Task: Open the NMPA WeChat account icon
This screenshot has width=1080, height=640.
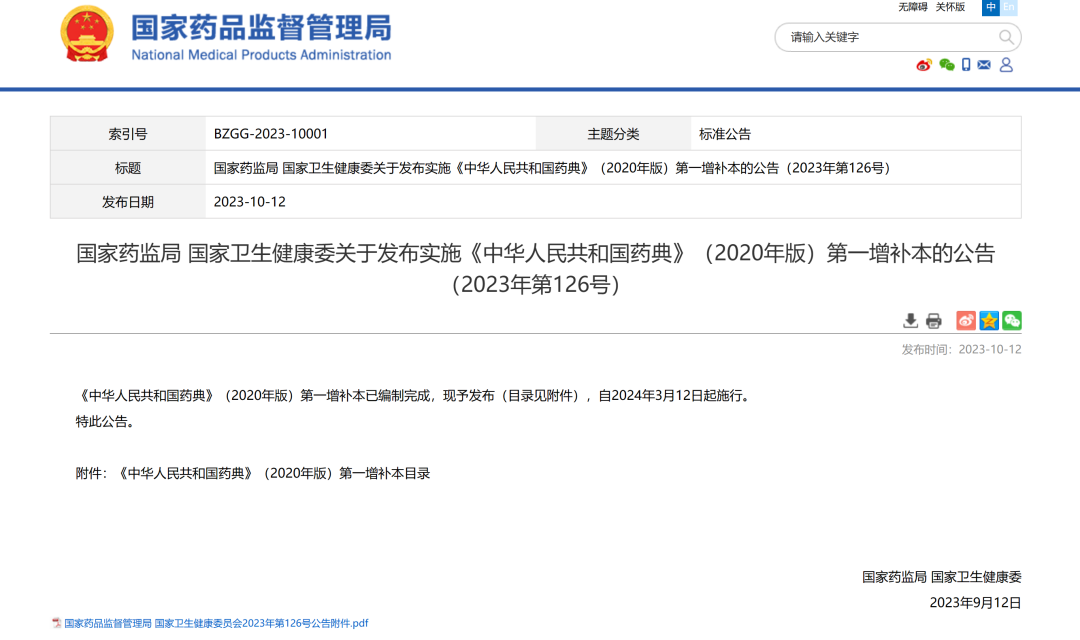Action: (x=945, y=64)
